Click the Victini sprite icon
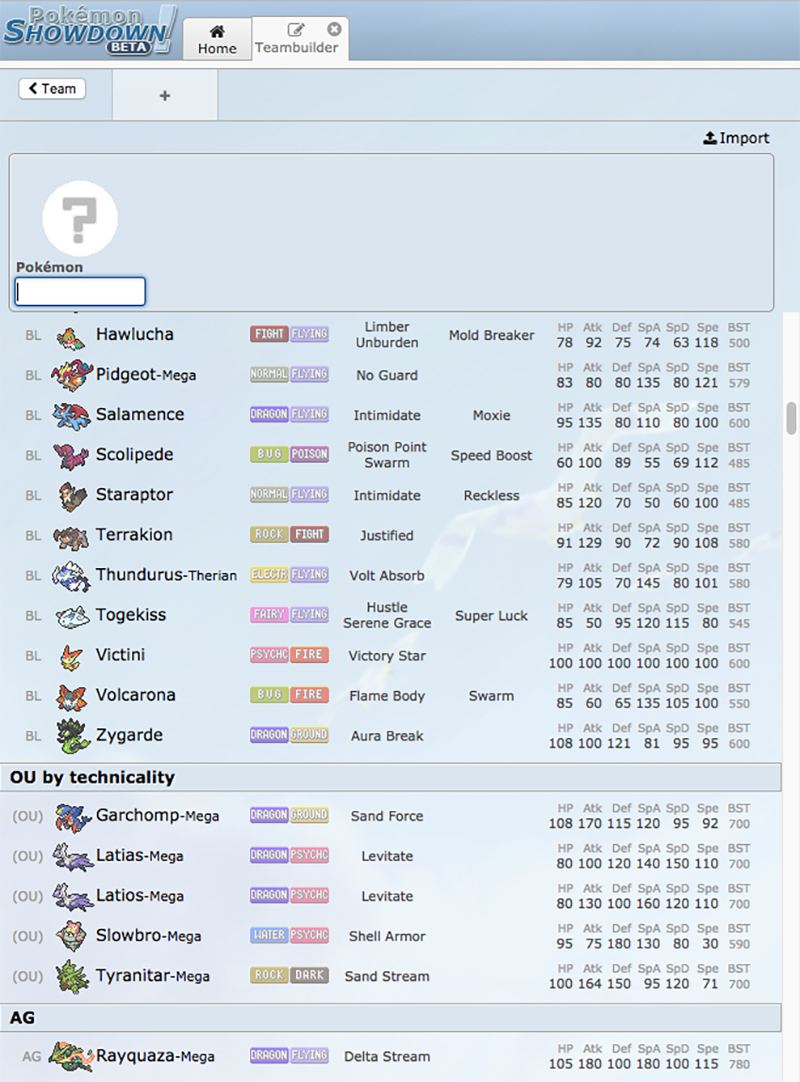 (71, 656)
